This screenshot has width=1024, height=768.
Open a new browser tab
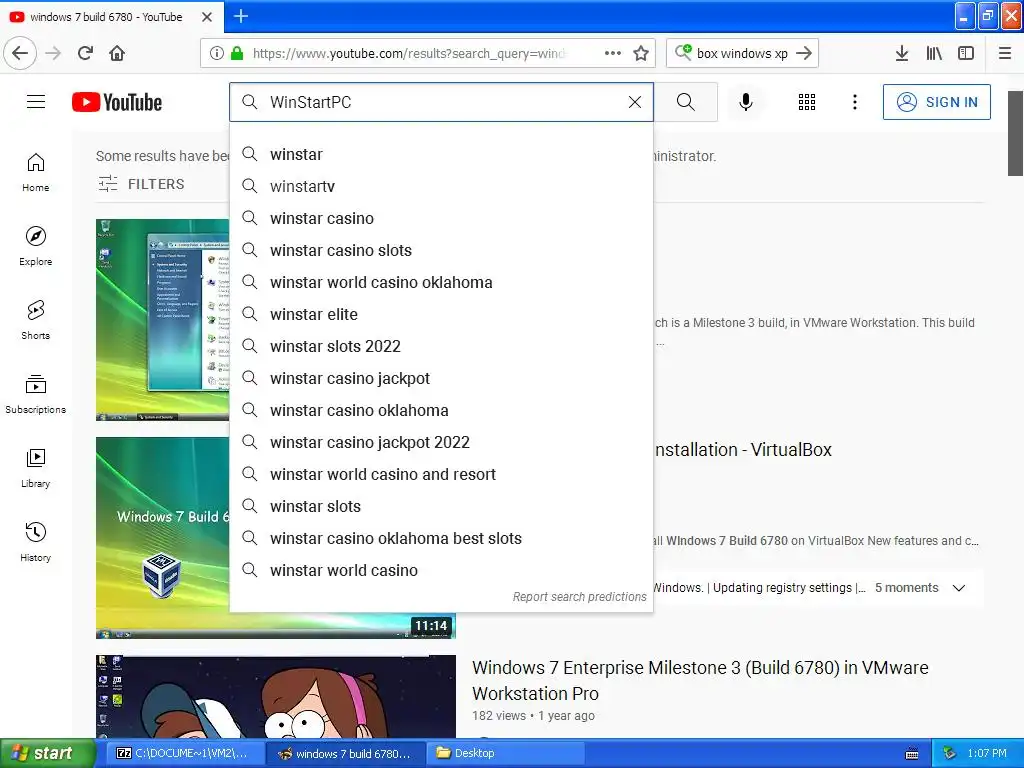tap(241, 16)
